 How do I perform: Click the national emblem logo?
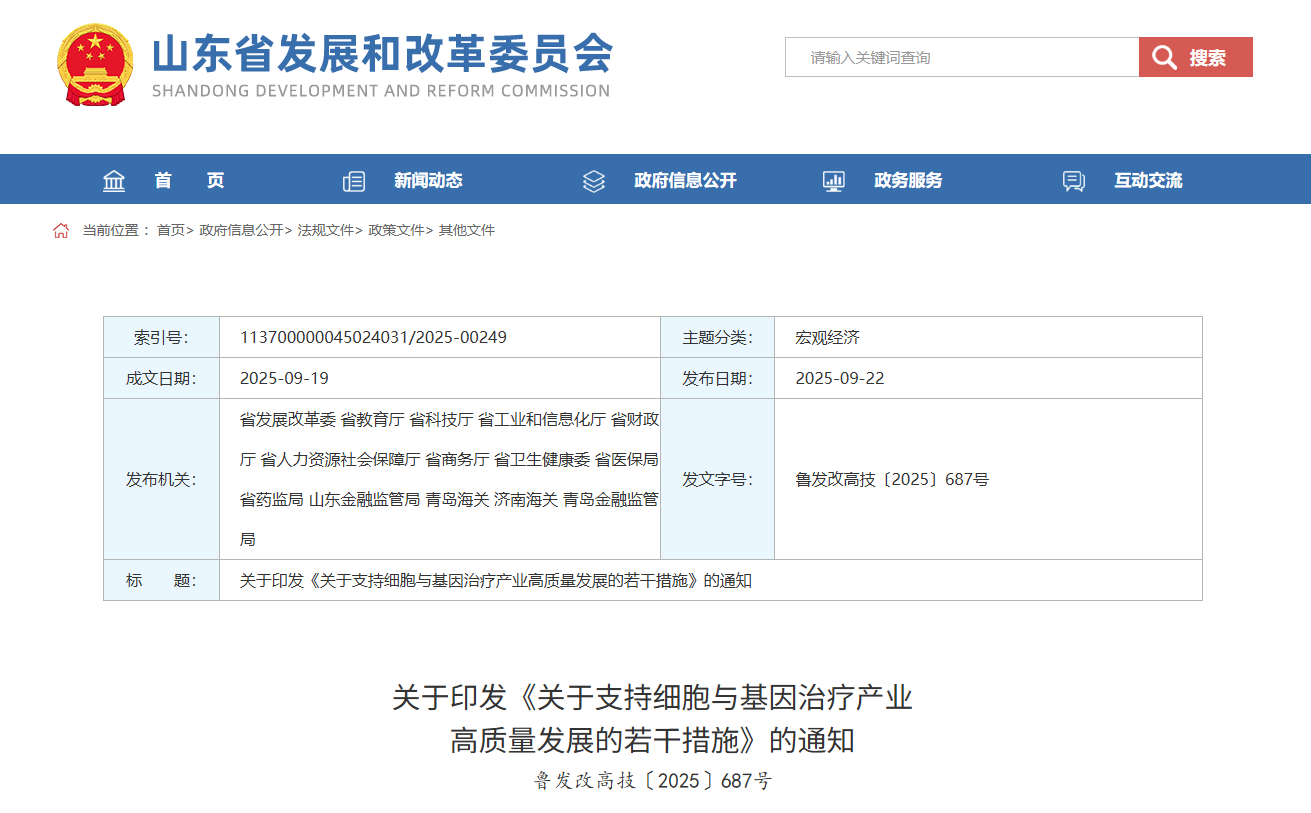(x=94, y=65)
